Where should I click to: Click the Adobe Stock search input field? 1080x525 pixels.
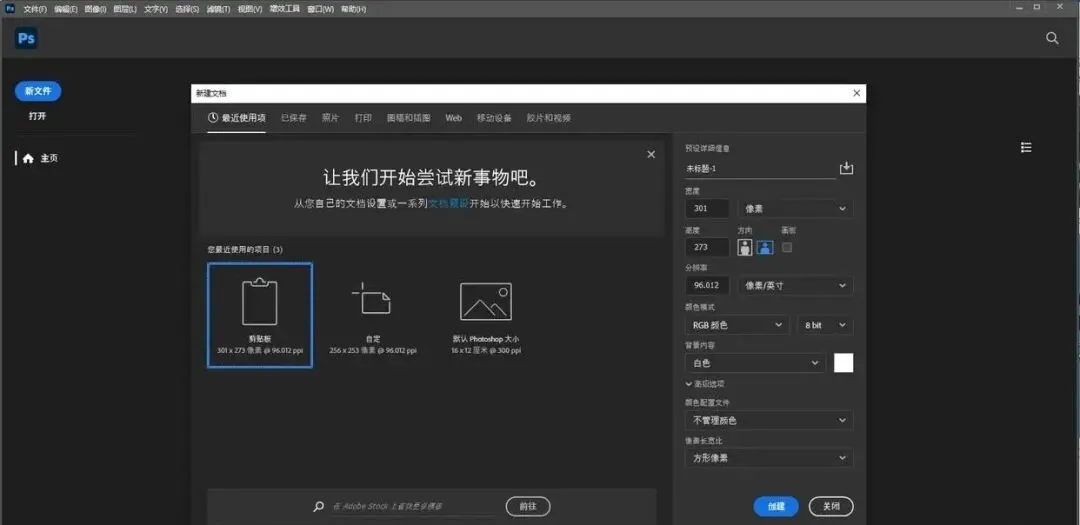coord(413,506)
